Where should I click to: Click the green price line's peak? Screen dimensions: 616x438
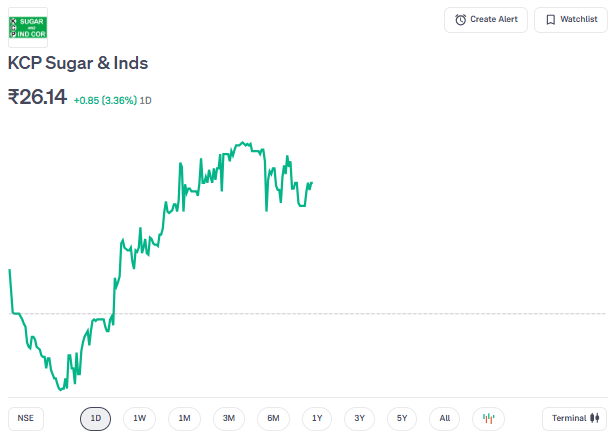(241, 143)
